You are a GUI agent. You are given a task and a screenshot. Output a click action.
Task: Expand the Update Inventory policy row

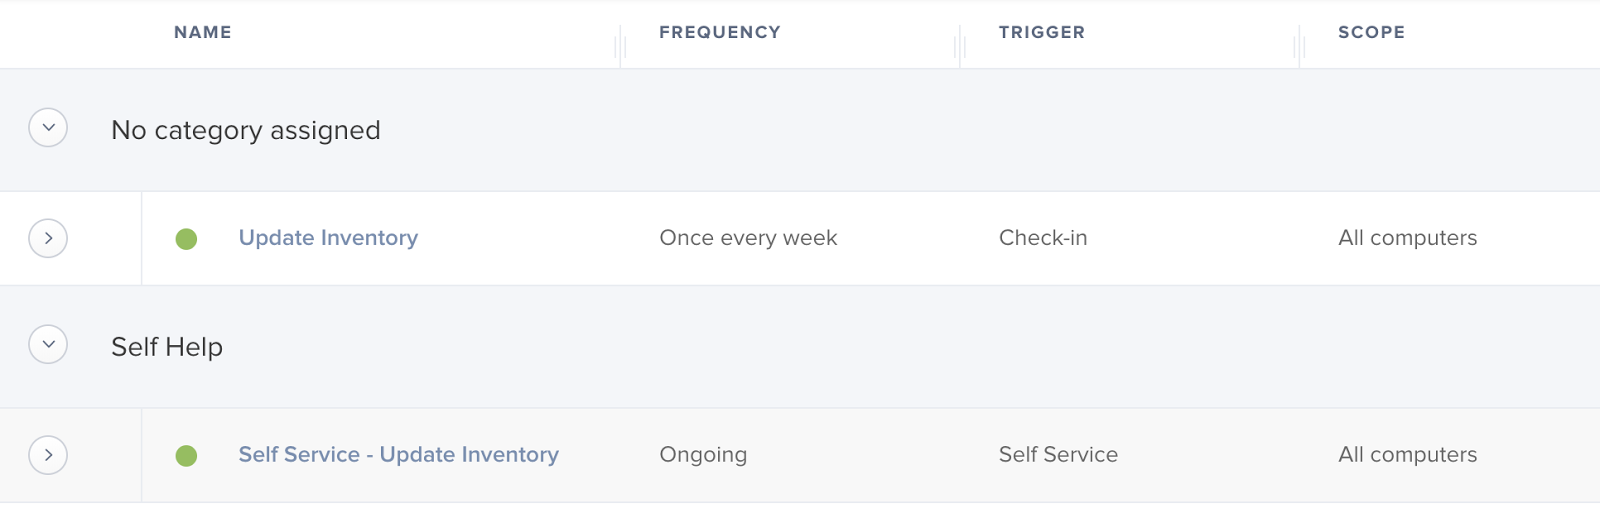pos(48,238)
